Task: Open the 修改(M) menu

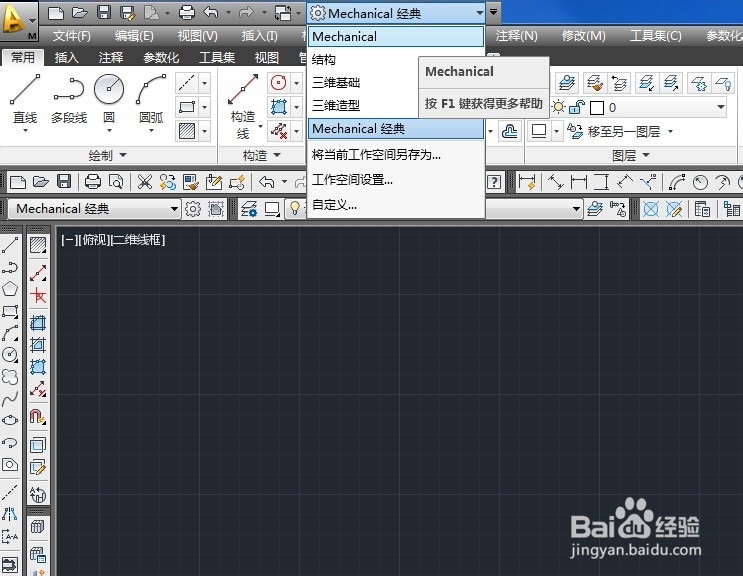Action: 583,36
